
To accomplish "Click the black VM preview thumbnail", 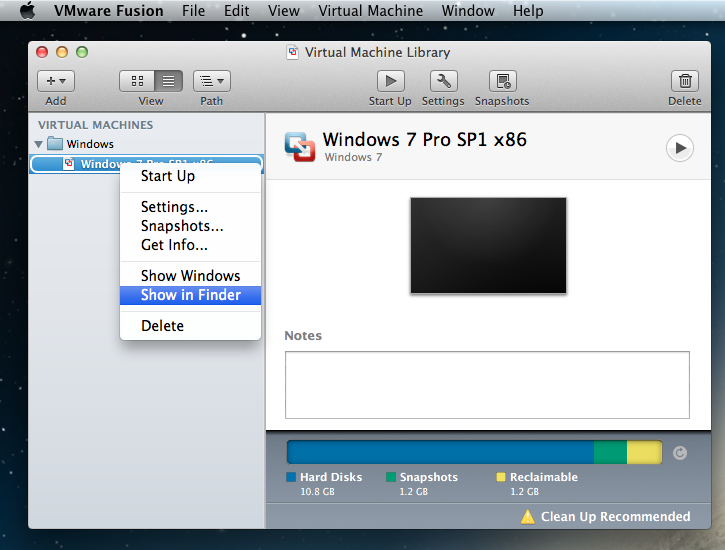I will (x=488, y=245).
